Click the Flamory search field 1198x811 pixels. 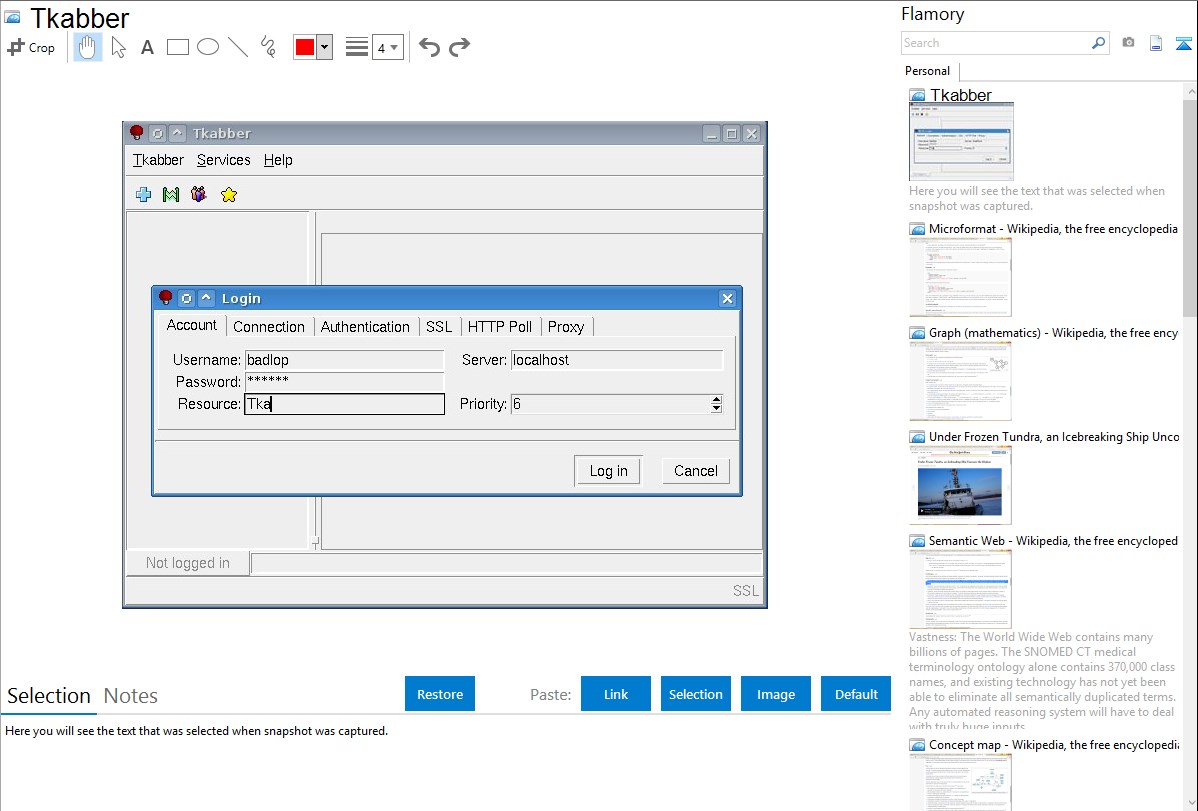995,43
